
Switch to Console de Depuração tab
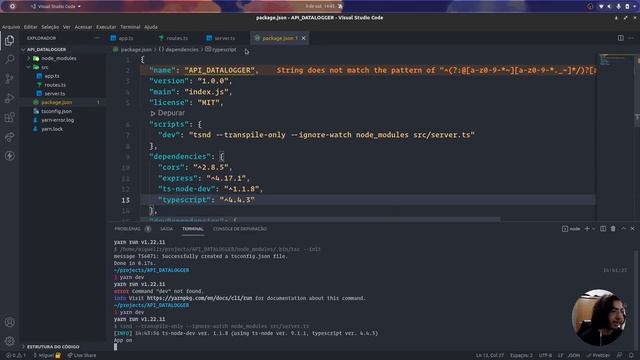[240, 229]
